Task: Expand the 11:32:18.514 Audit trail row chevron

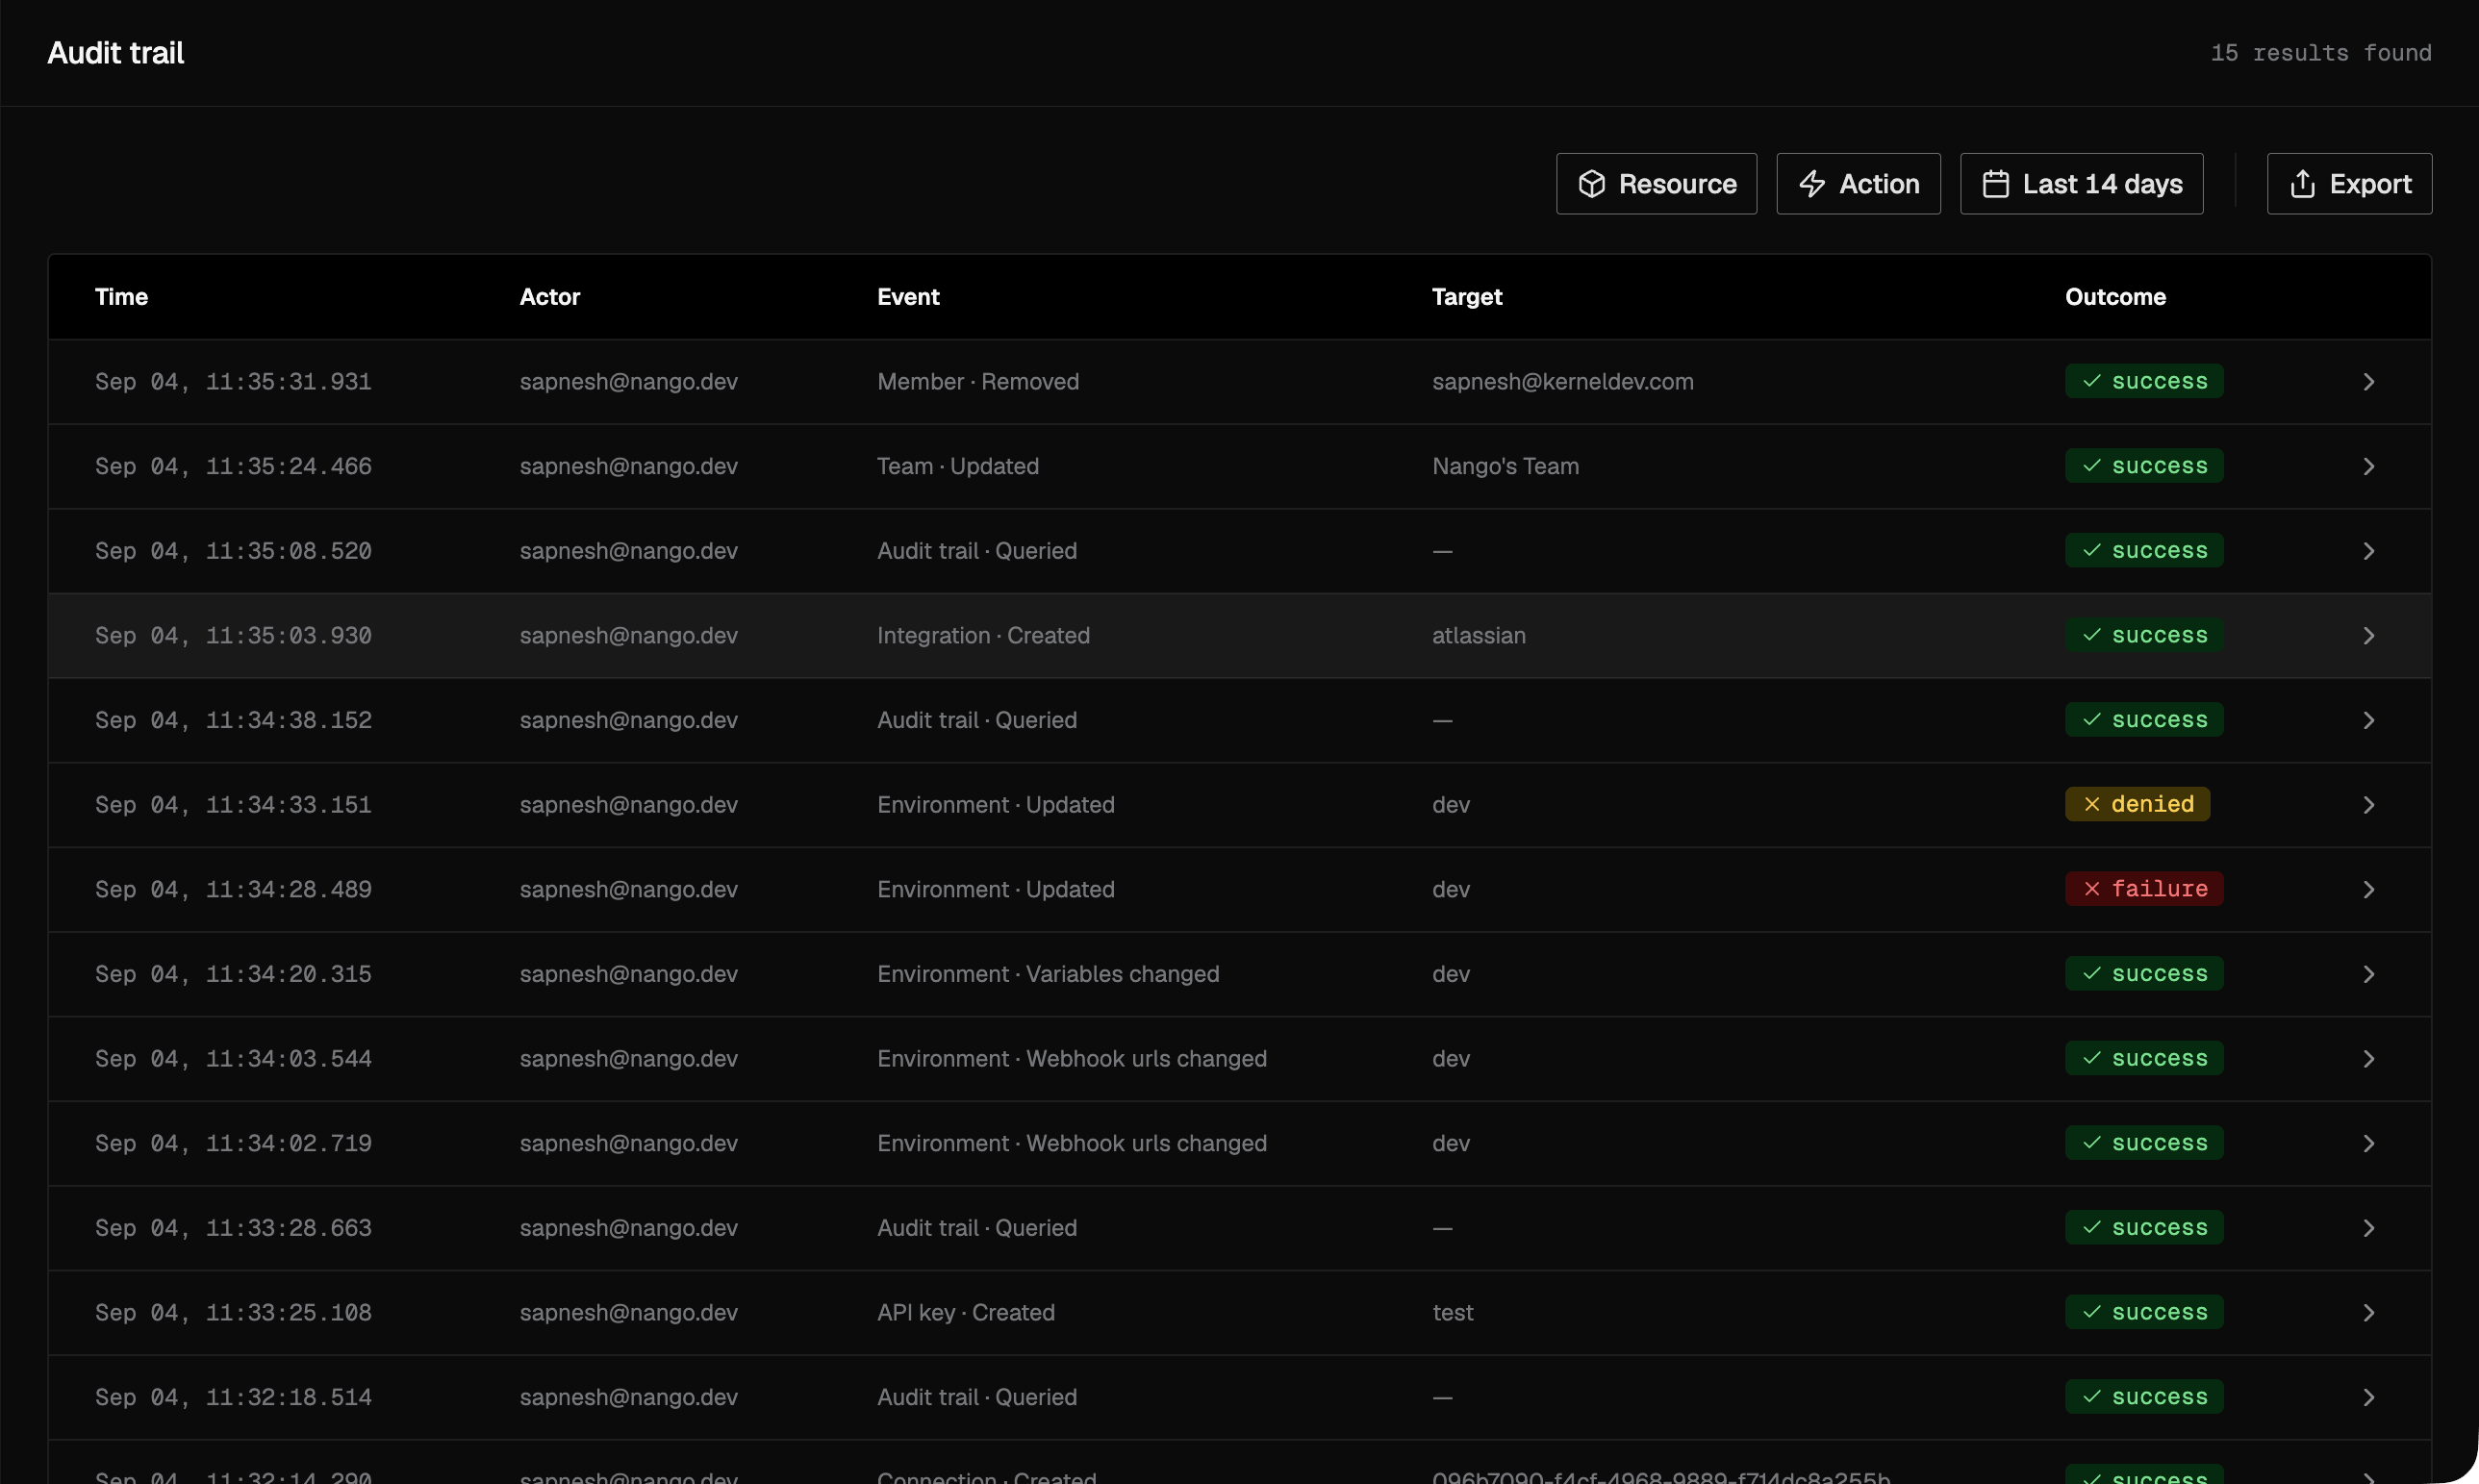Action: [2368, 1397]
